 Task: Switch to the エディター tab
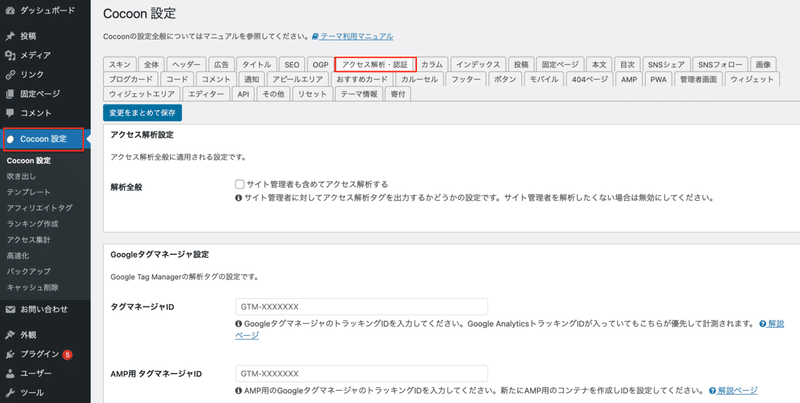tap(206, 94)
